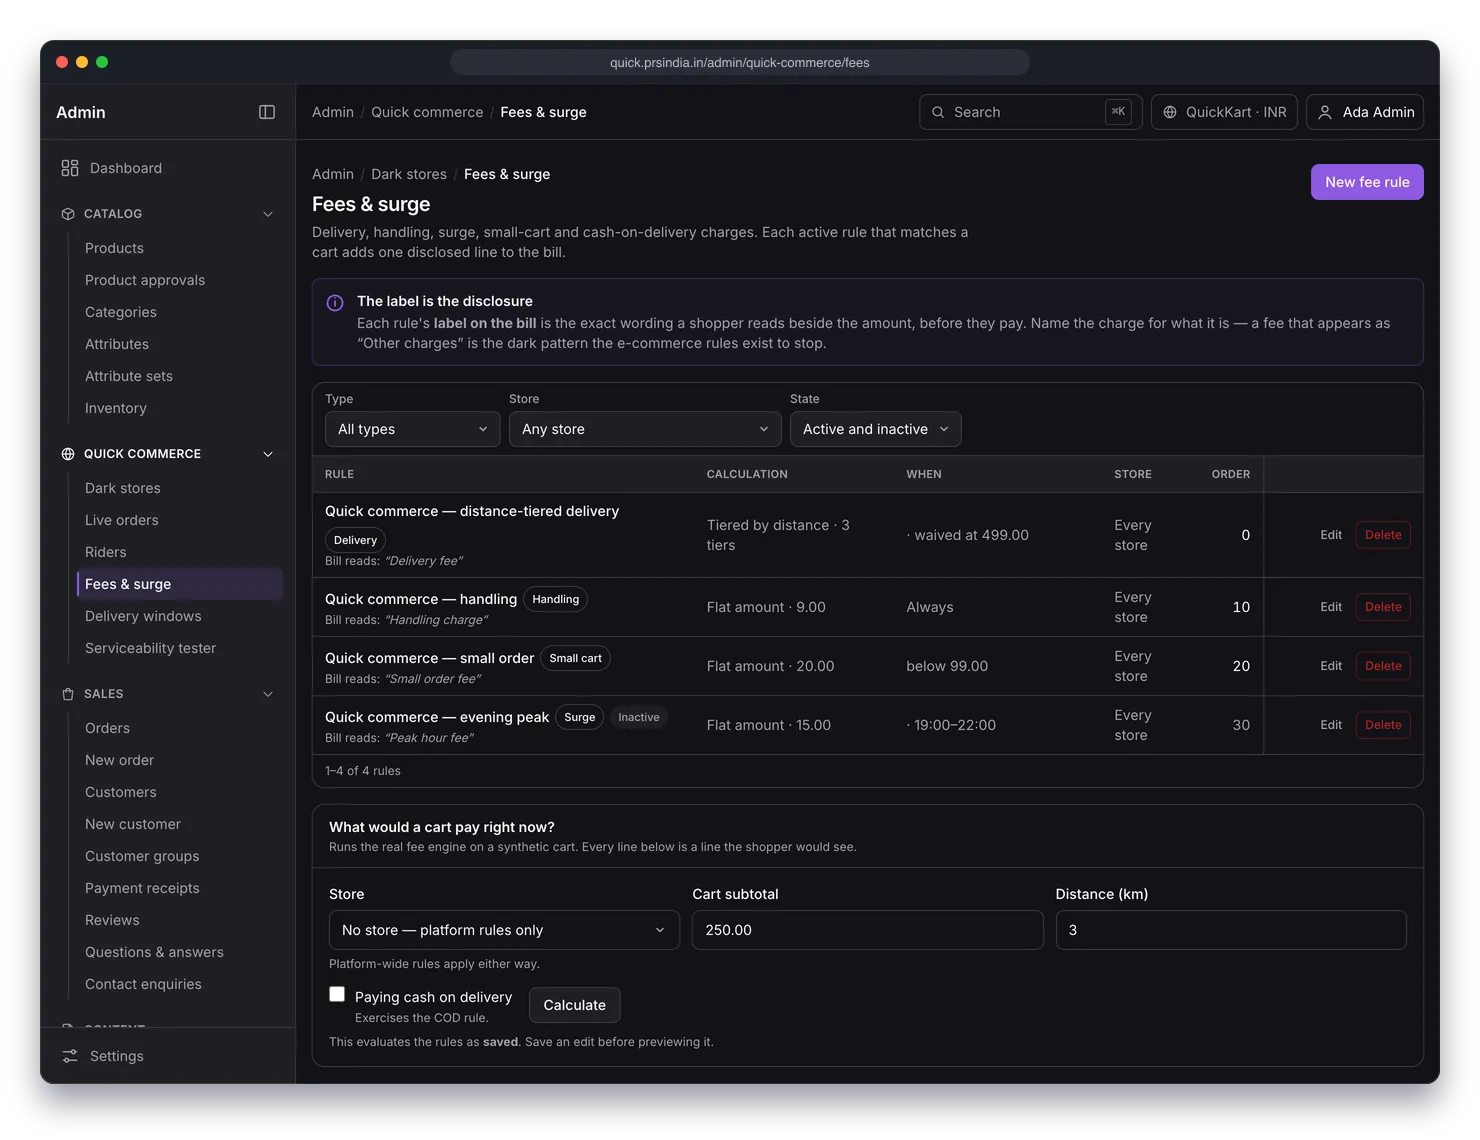The height and width of the screenshot is (1140, 1480).
Task: Click the Cart subtotal field
Action: [x=867, y=930]
